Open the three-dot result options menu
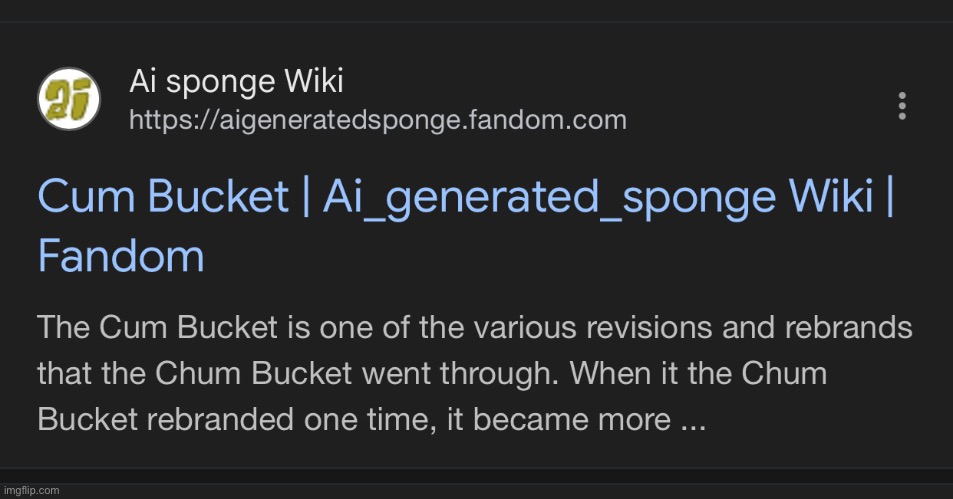Viewport: 953px width, 499px height. [x=902, y=106]
